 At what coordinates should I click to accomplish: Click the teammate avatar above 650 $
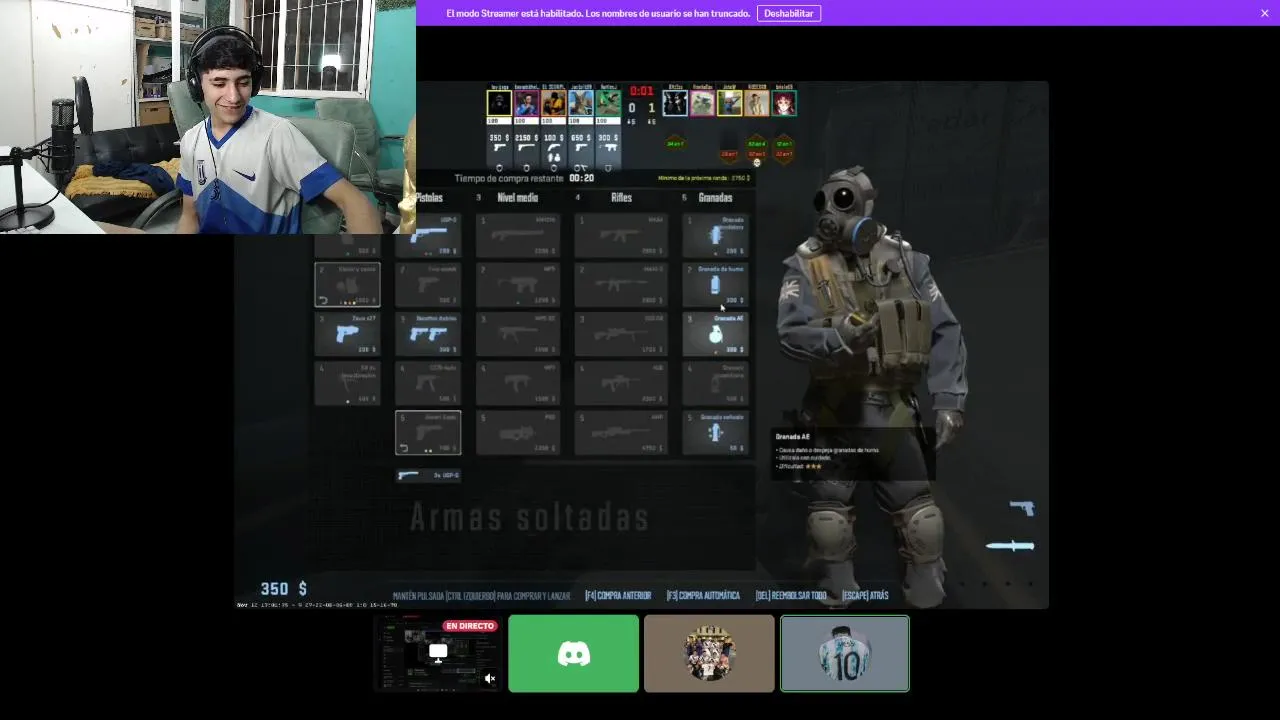(581, 103)
